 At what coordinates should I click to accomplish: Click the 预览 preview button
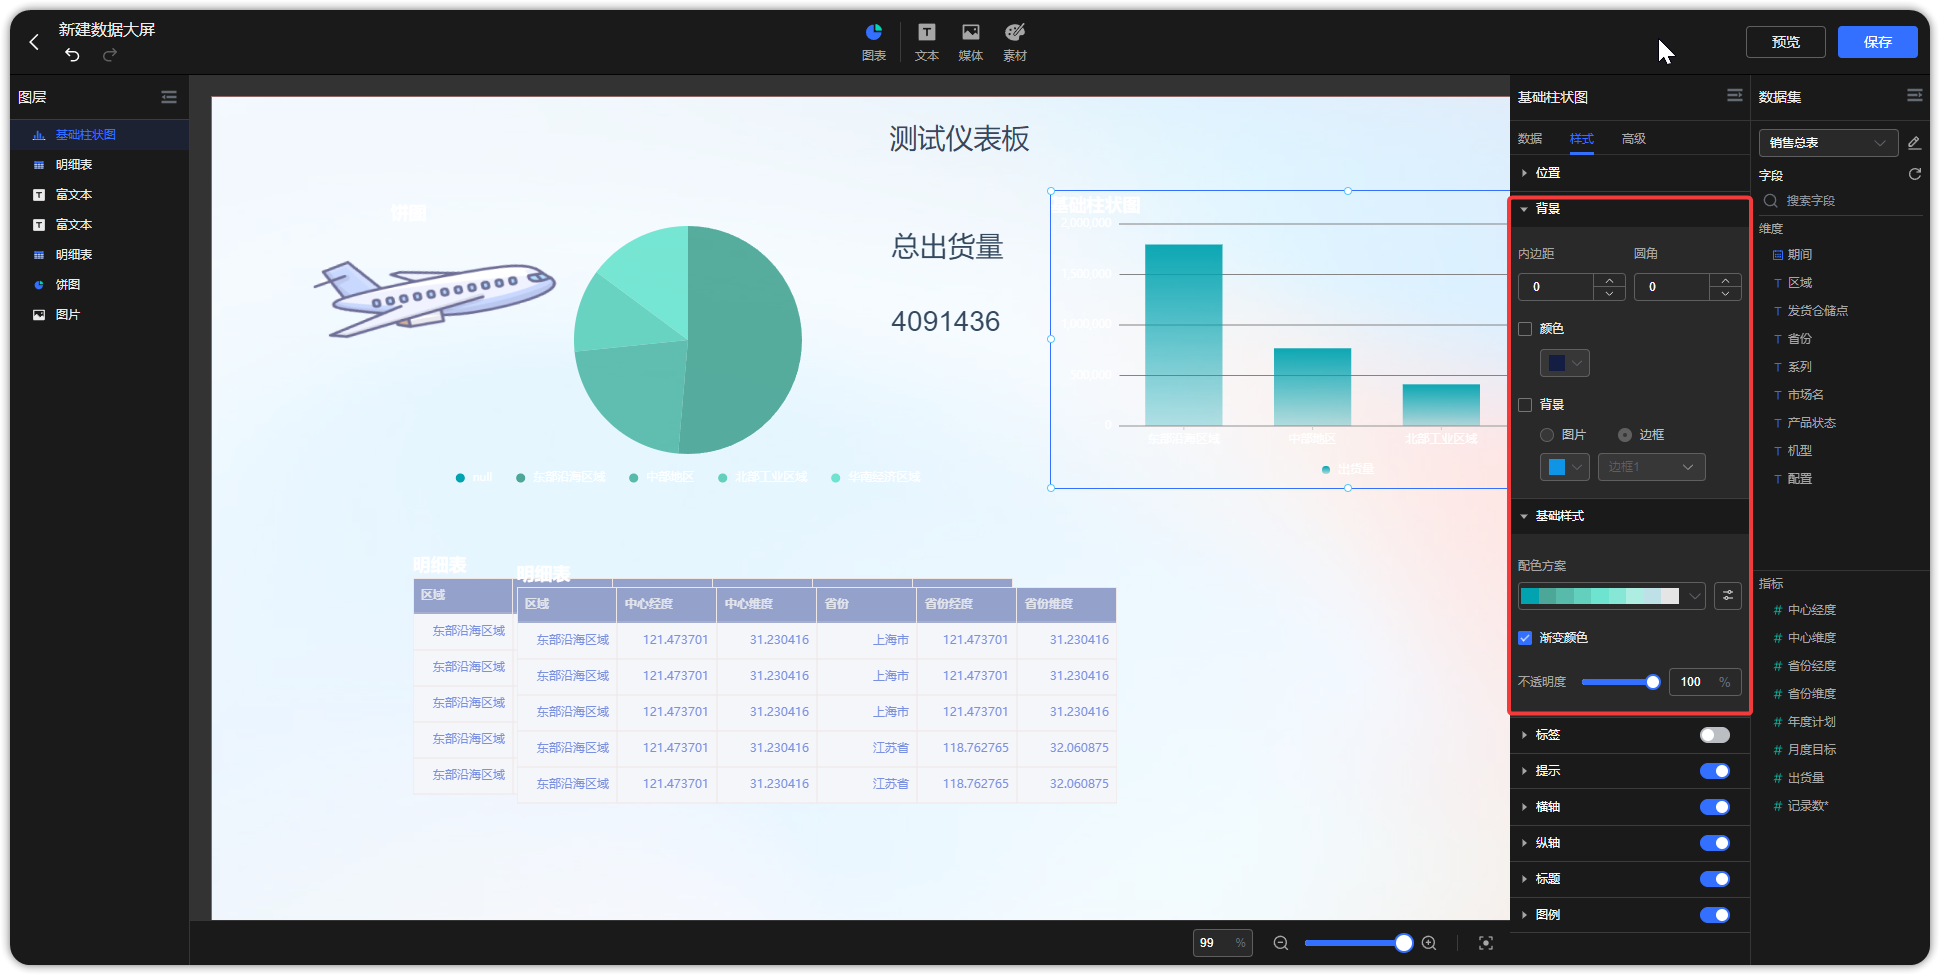pos(1785,41)
